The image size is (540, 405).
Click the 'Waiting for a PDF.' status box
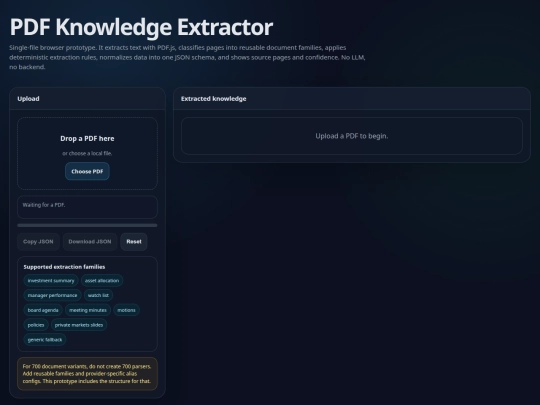(87, 207)
